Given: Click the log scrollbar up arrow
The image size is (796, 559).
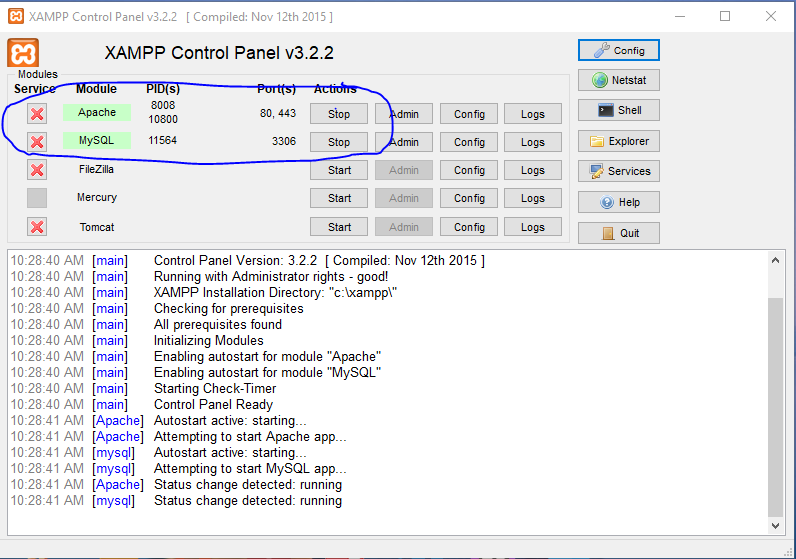Looking at the screenshot, I should (775, 260).
